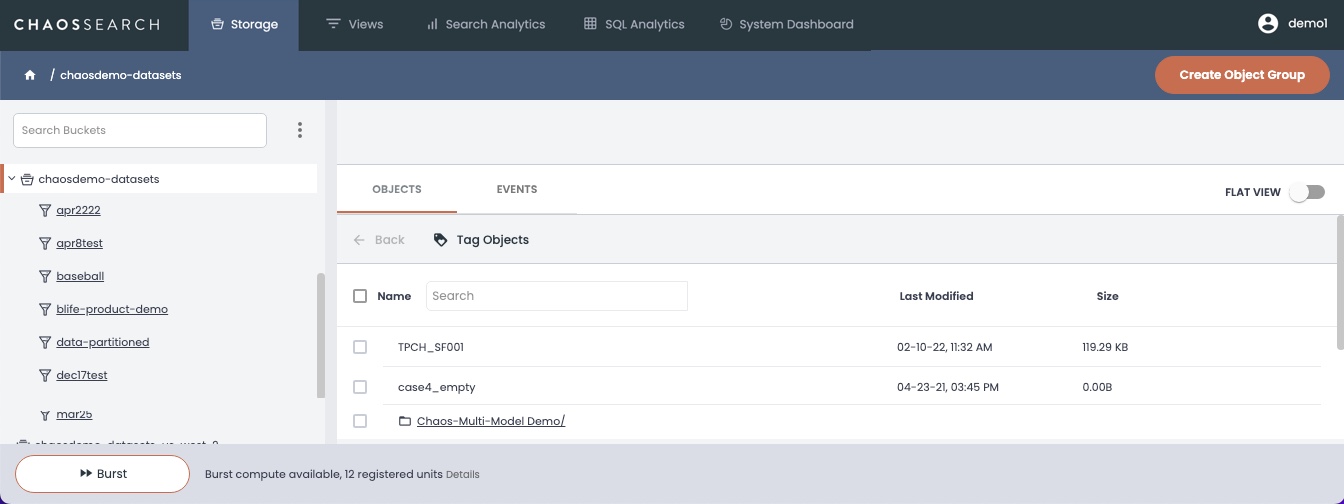Click the Back arrow button
This screenshot has width=1344, height=504.
coord(379,240)
